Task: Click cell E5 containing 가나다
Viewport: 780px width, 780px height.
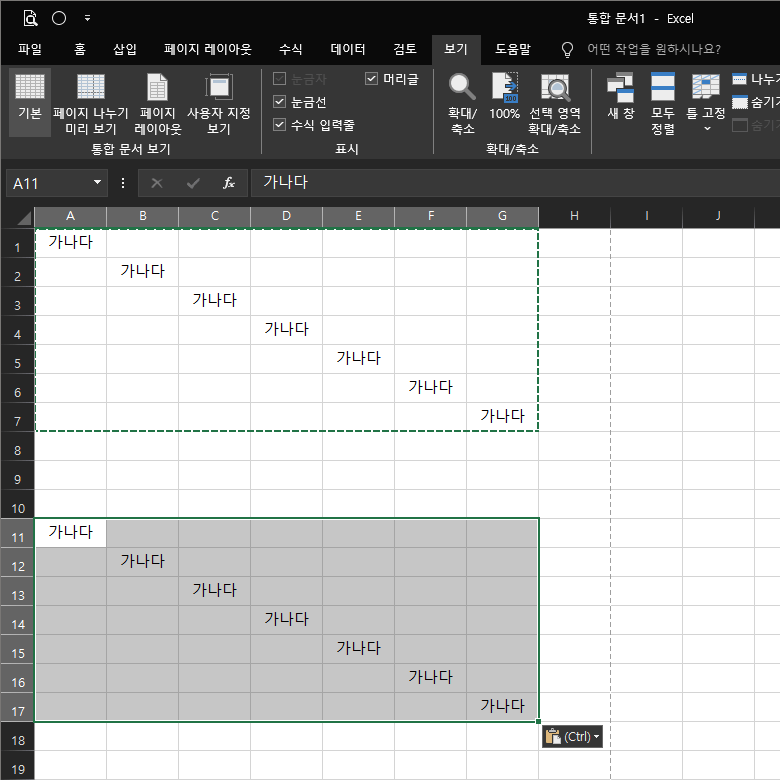Action: click(358, 359)
